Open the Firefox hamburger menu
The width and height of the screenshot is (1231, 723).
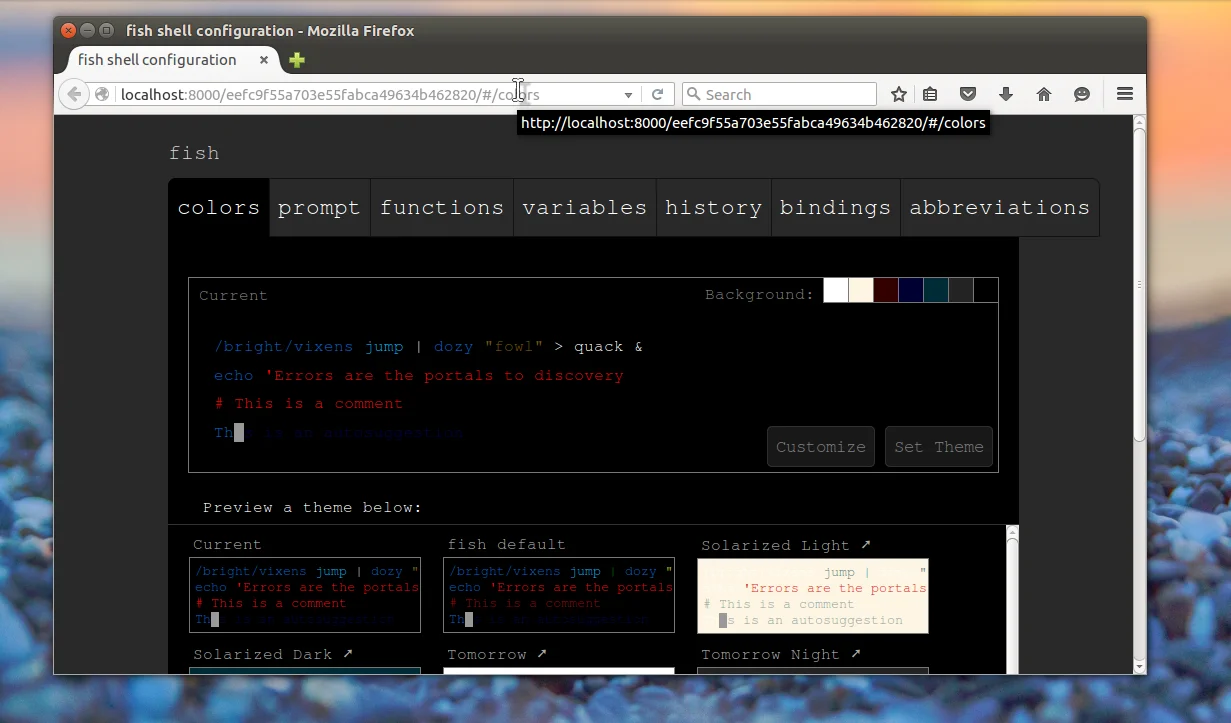[x=1124, y=94]
